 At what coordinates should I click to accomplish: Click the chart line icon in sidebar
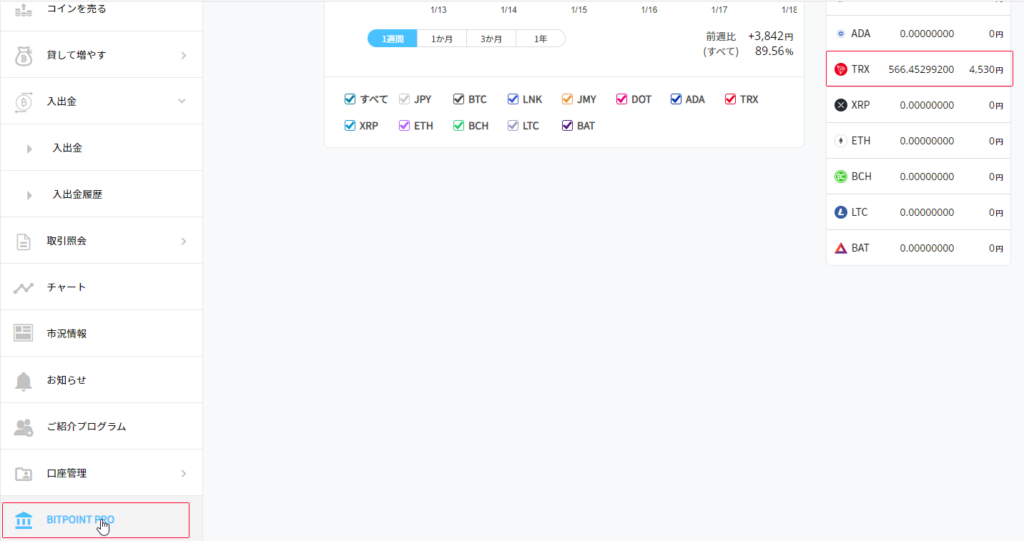(24, 288)
